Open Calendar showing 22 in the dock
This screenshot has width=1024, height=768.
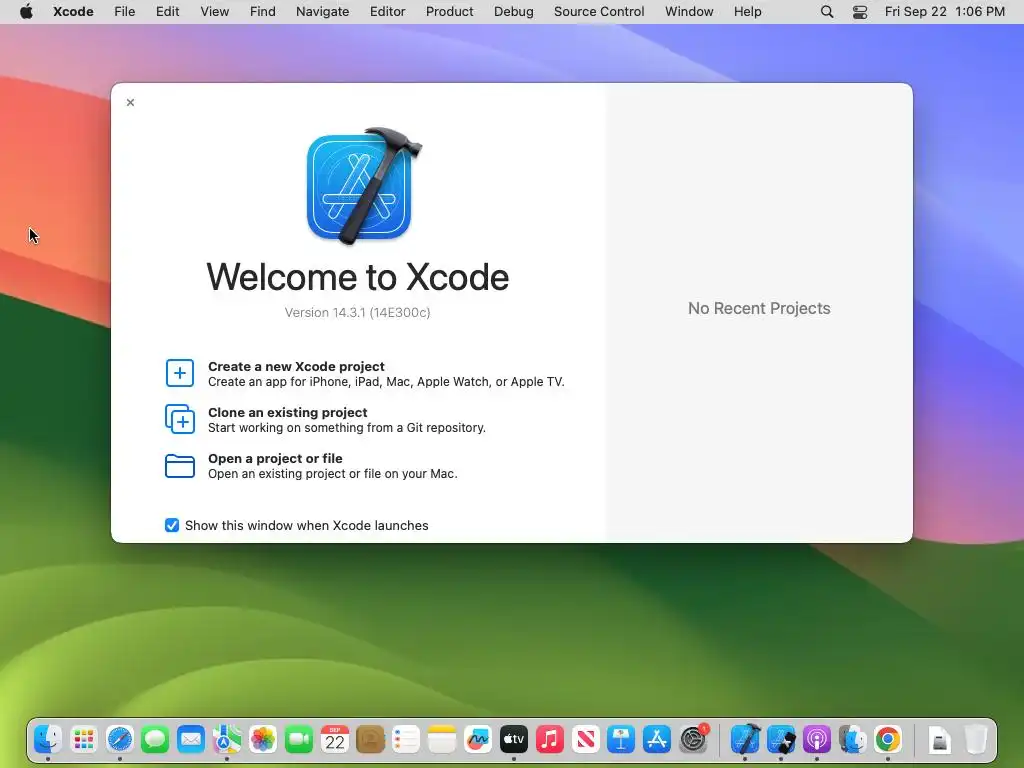tap(334, 739)
